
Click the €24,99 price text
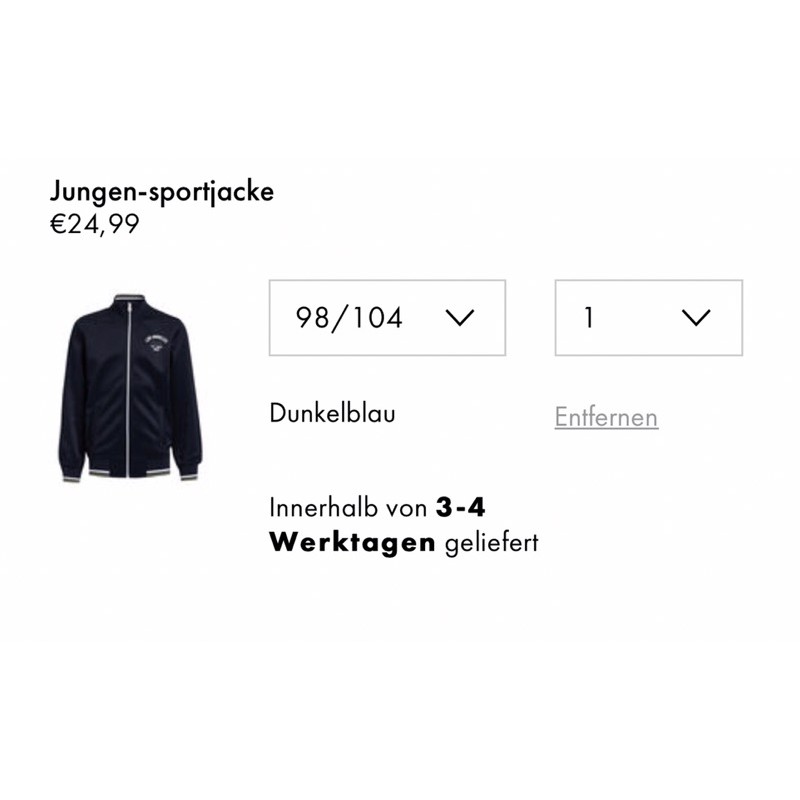pyautogui.click(x=94, y=224)
